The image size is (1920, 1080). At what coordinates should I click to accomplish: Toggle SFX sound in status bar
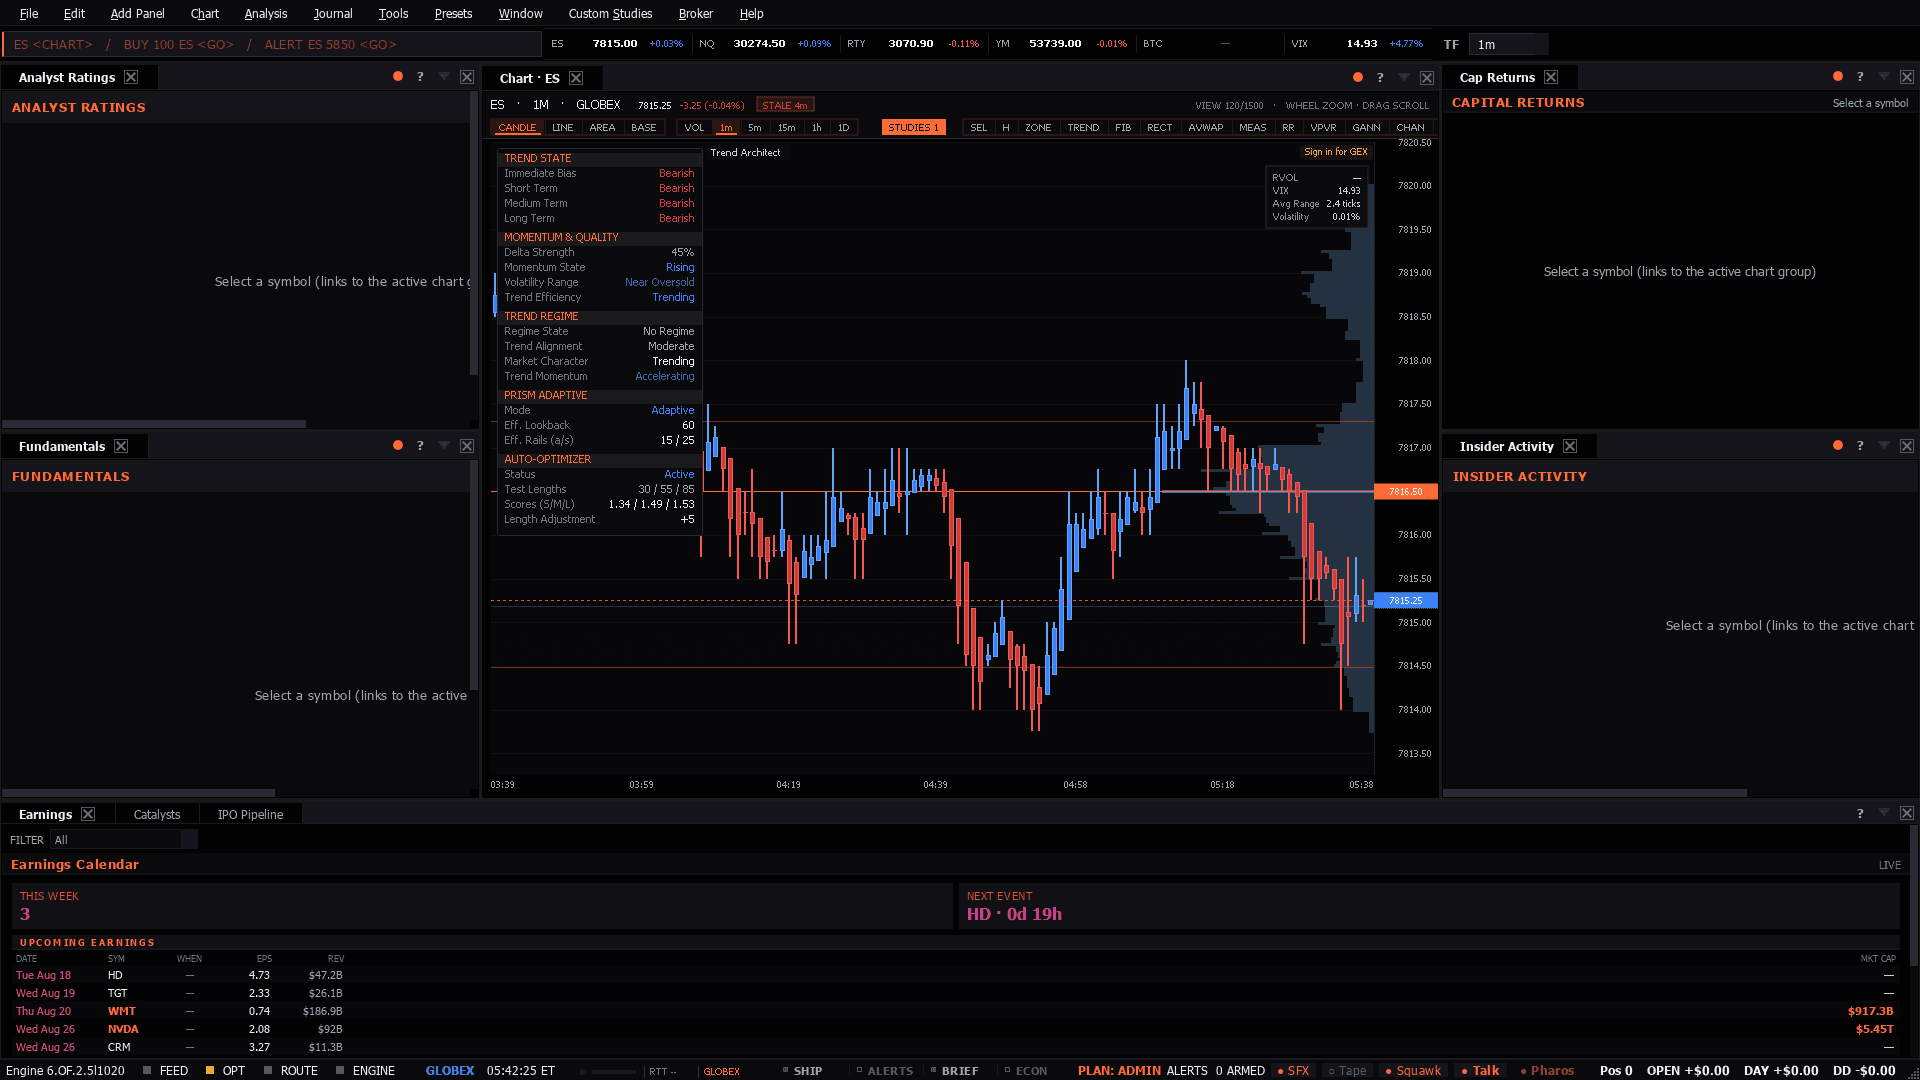(1293, 1070)
